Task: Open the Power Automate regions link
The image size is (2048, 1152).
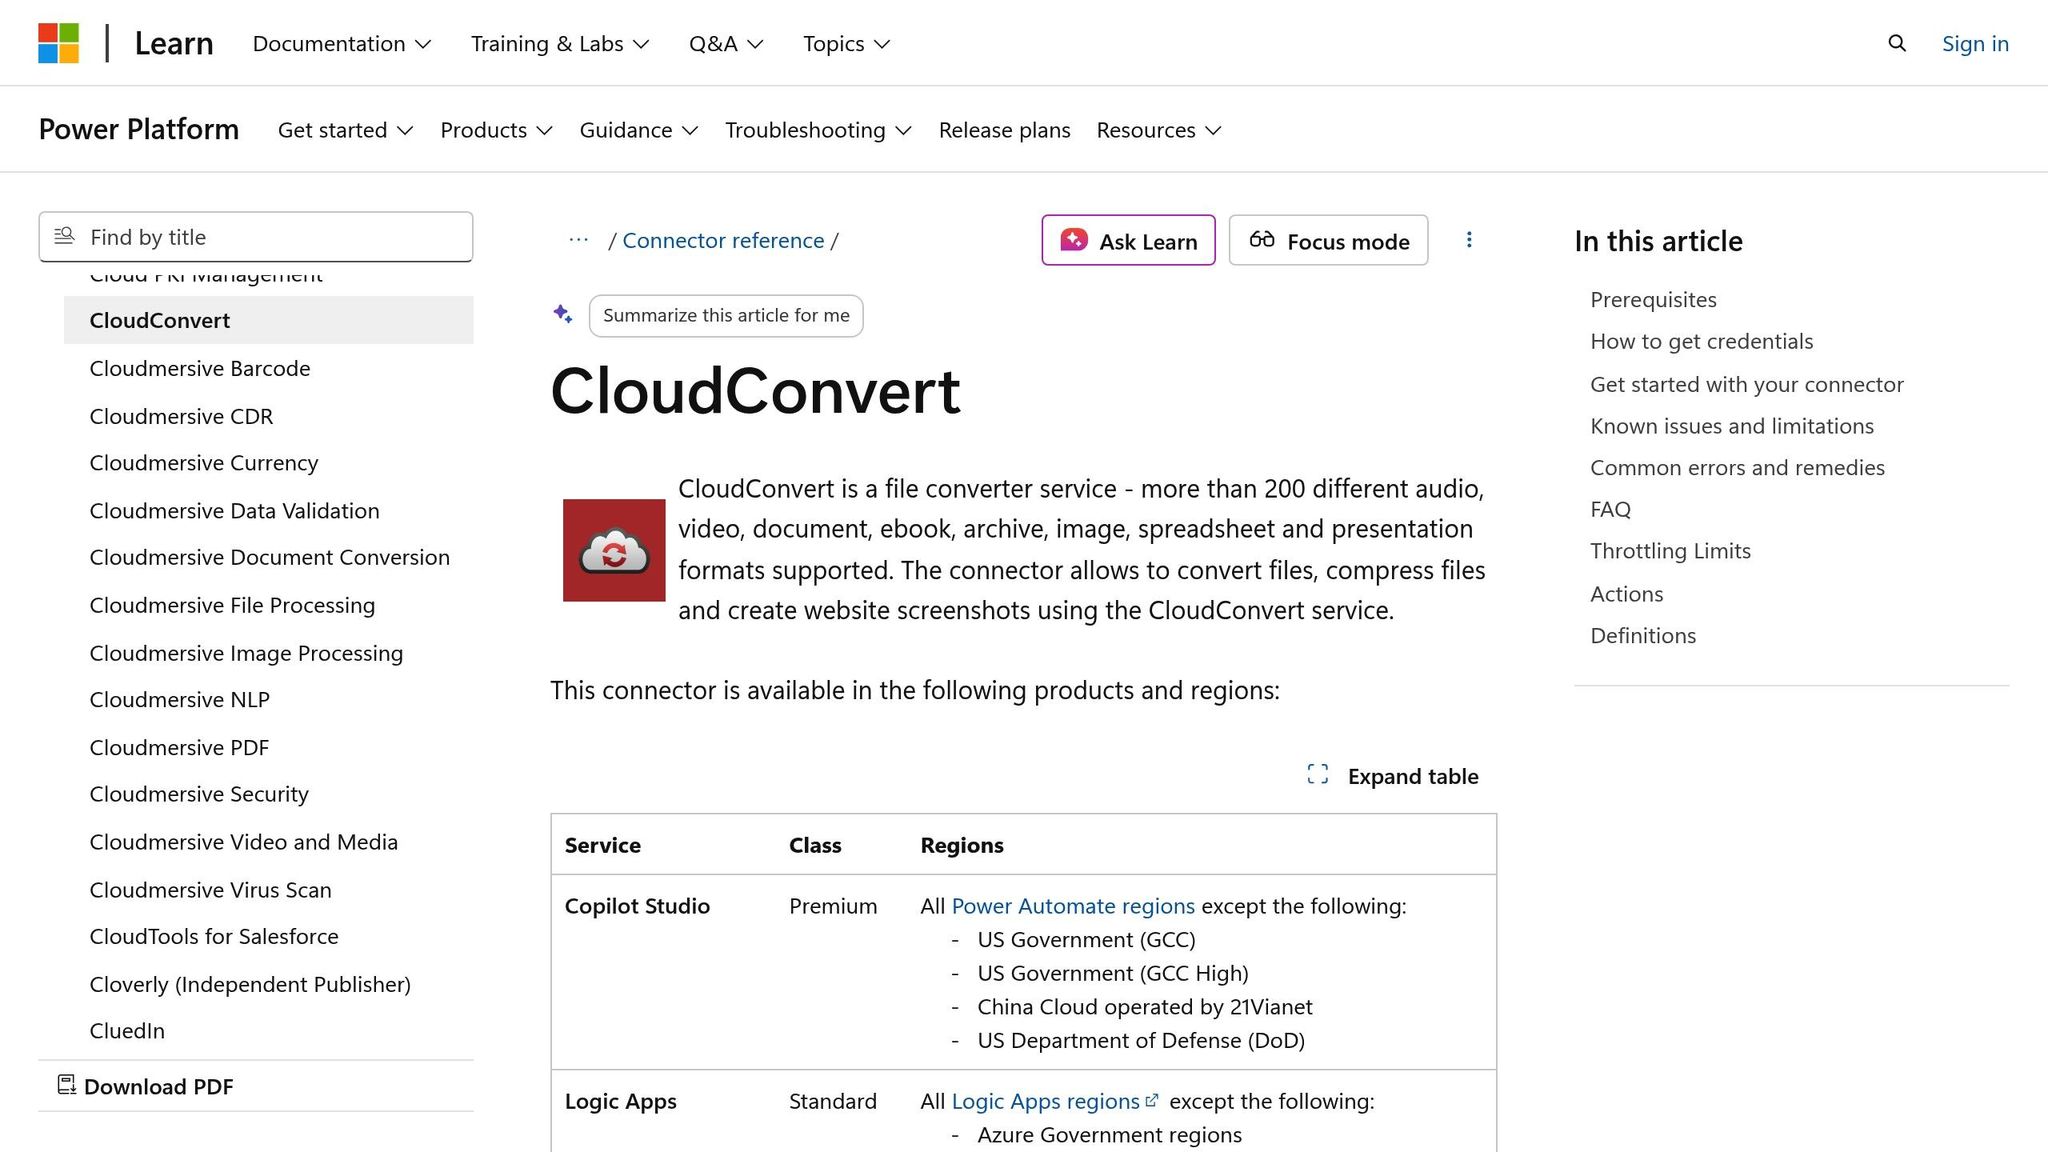Action: (1072, 906)
